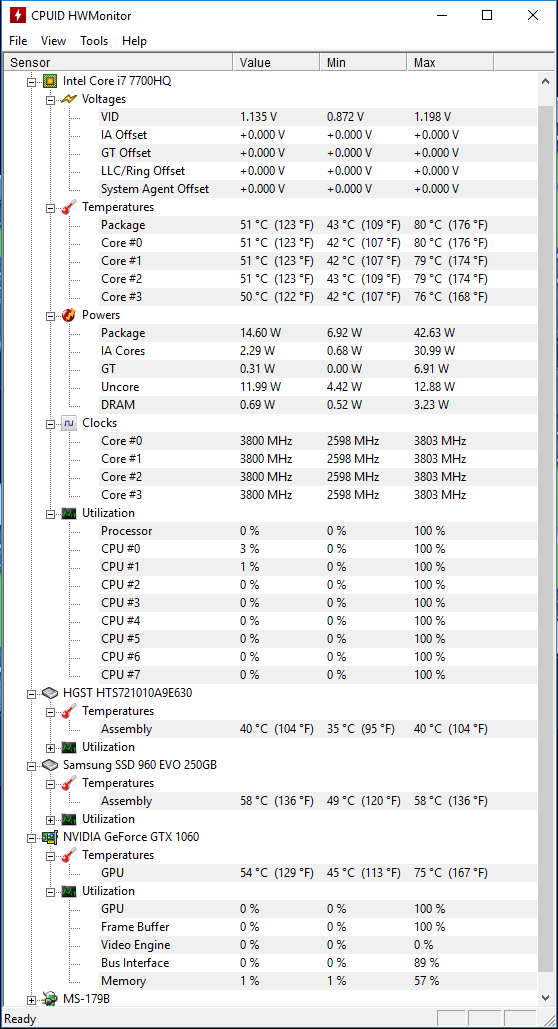Click the Intel Core i7 7700HQ CPU chip icon

(x=49, y=81)
